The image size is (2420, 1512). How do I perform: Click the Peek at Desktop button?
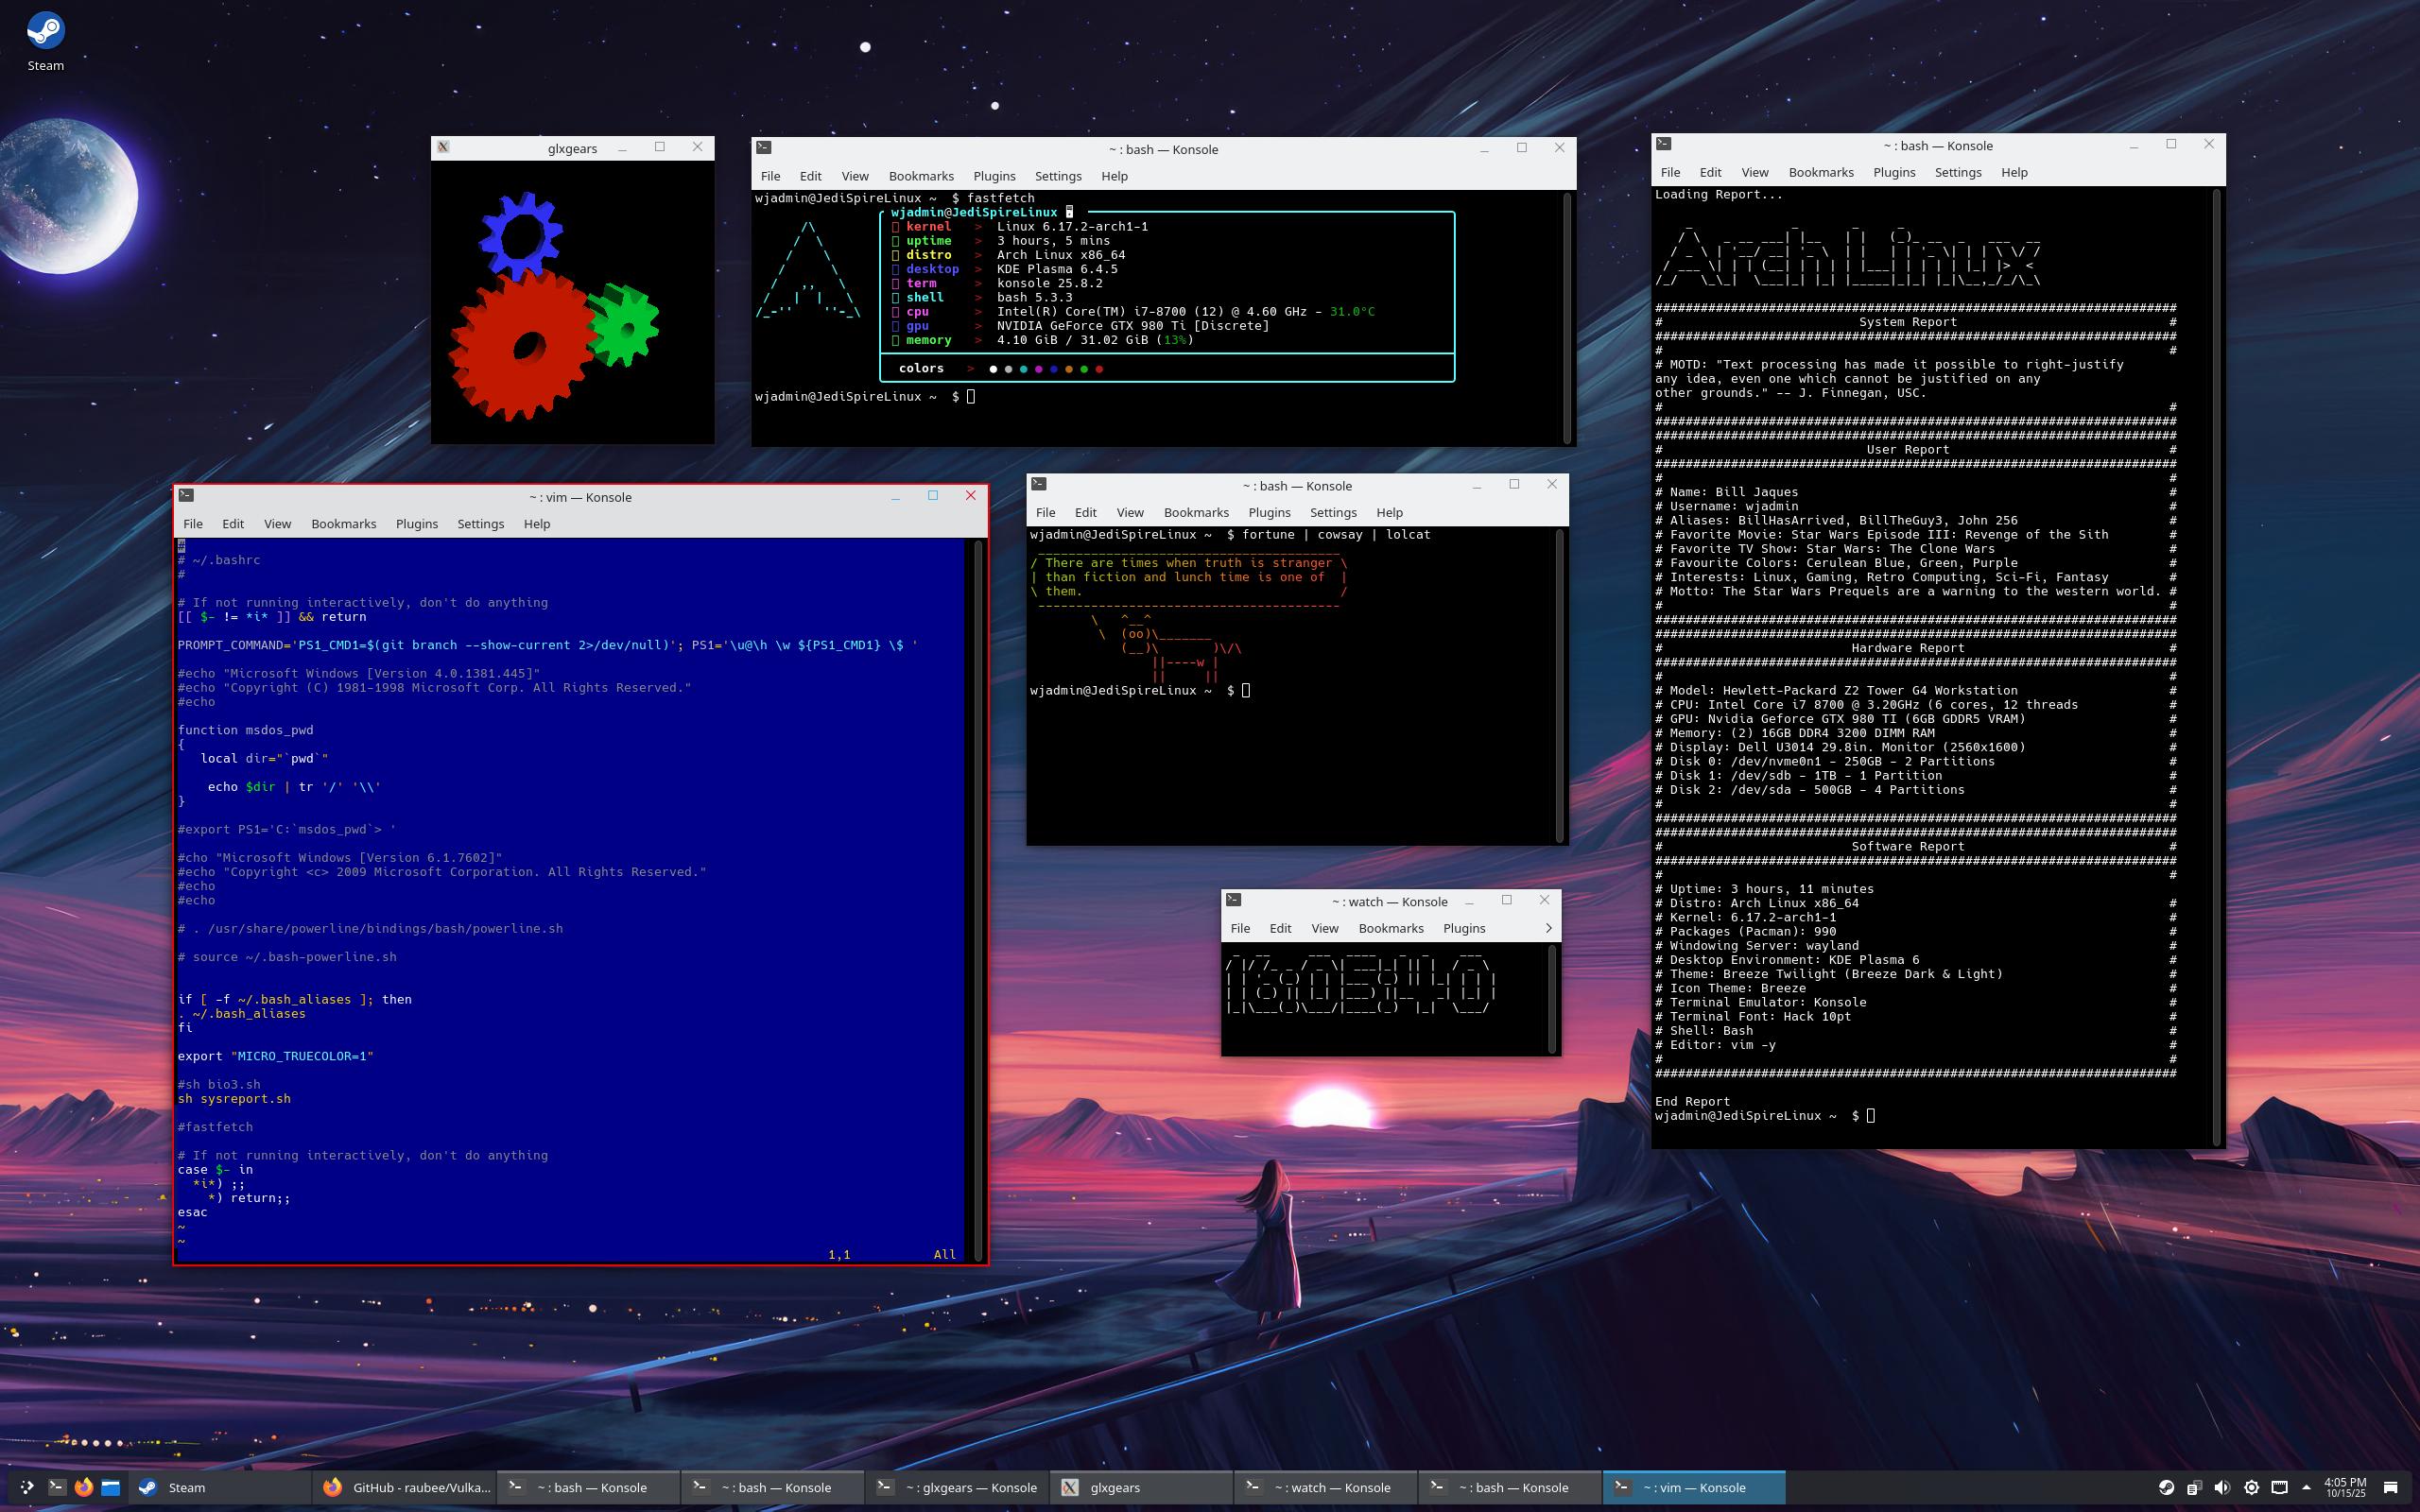coord(2391,1487)
